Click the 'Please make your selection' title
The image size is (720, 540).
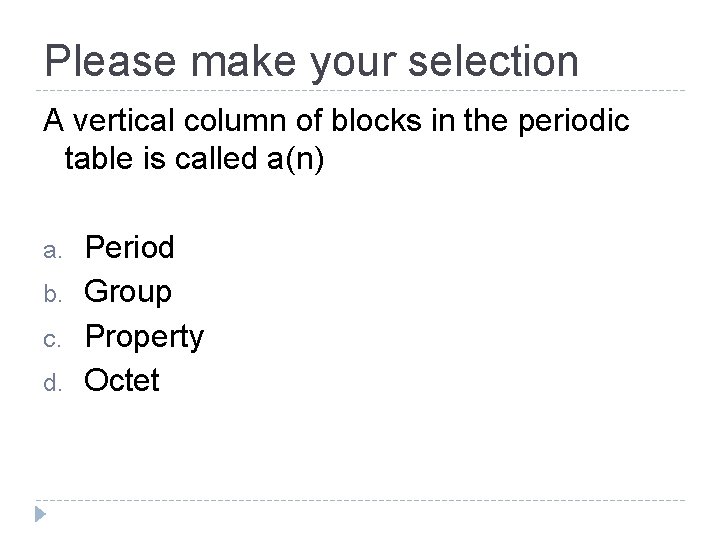311,62
